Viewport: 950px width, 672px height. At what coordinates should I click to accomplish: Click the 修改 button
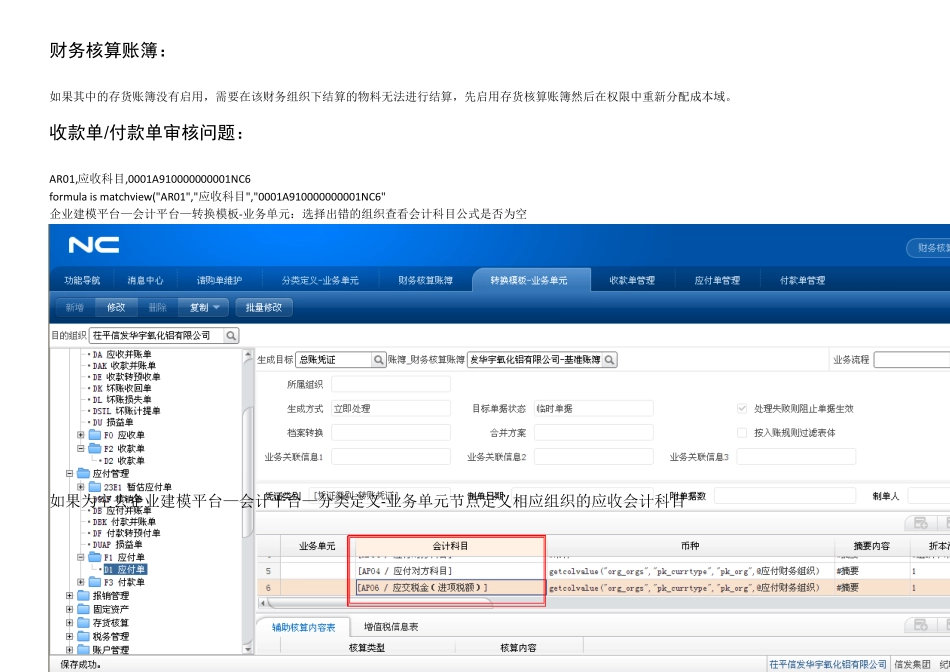click(x=116, y=308)
